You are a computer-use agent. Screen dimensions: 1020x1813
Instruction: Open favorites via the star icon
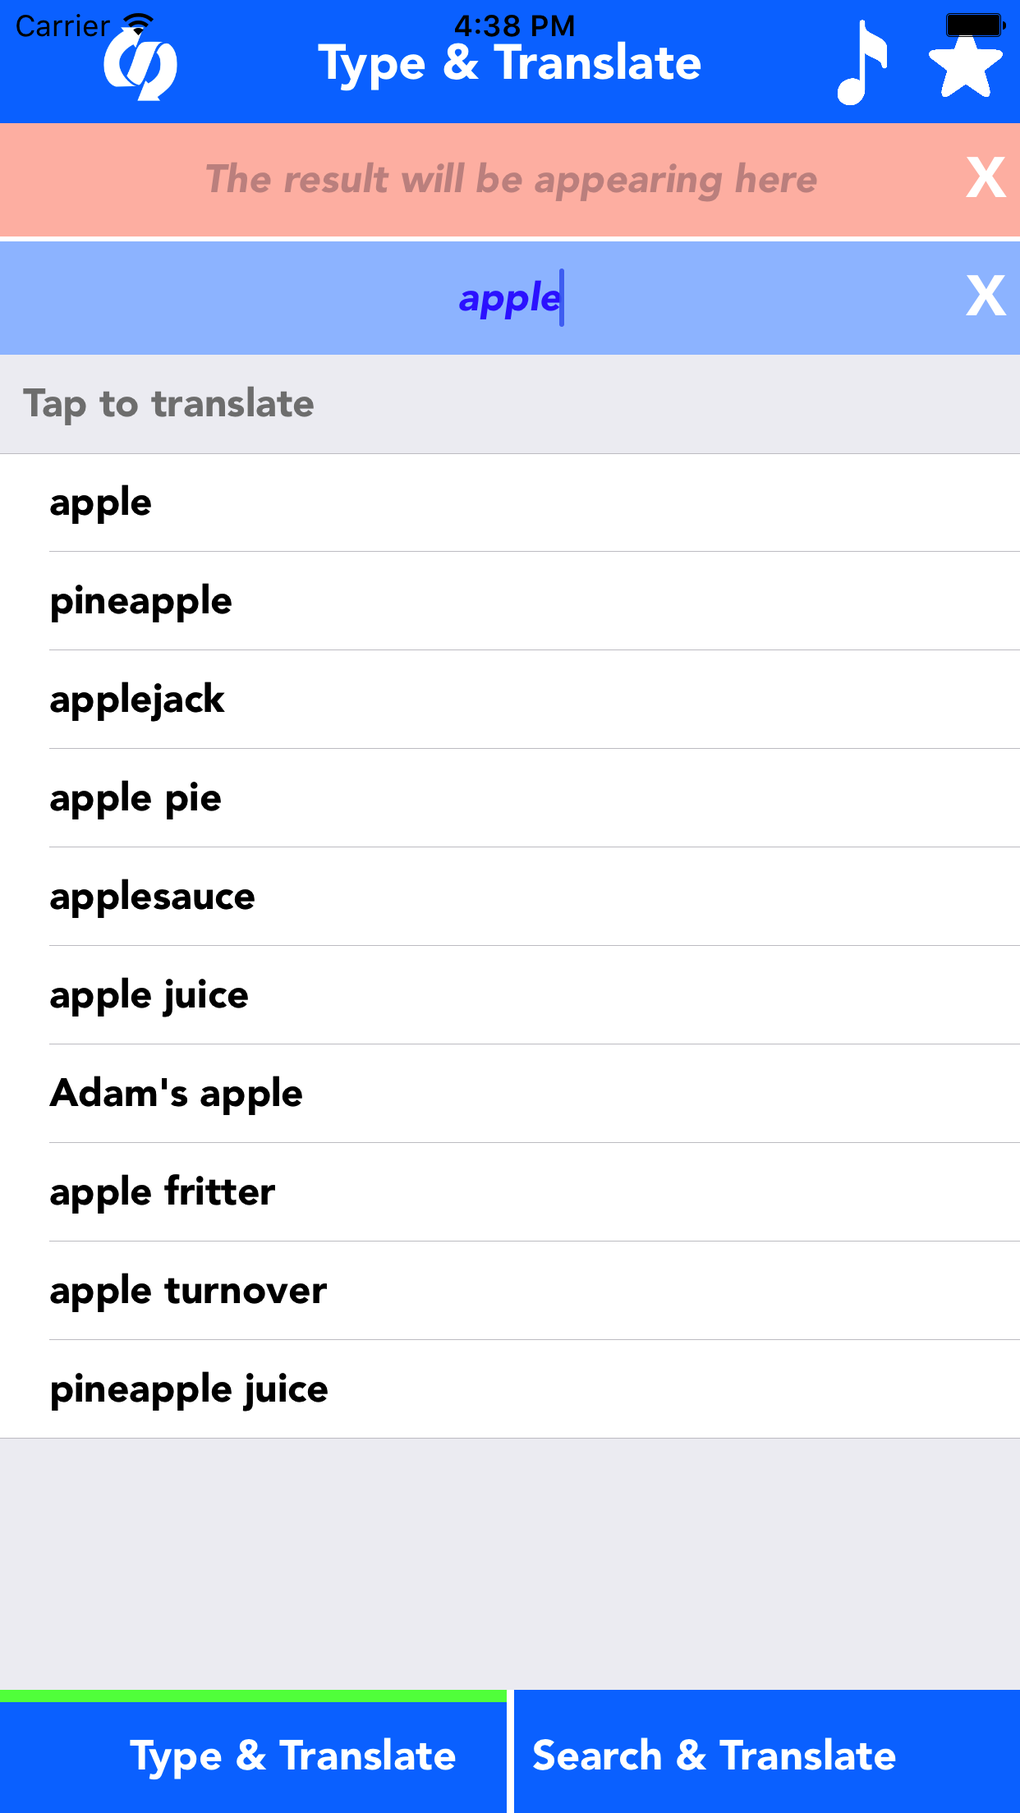[x=965, y=64]
